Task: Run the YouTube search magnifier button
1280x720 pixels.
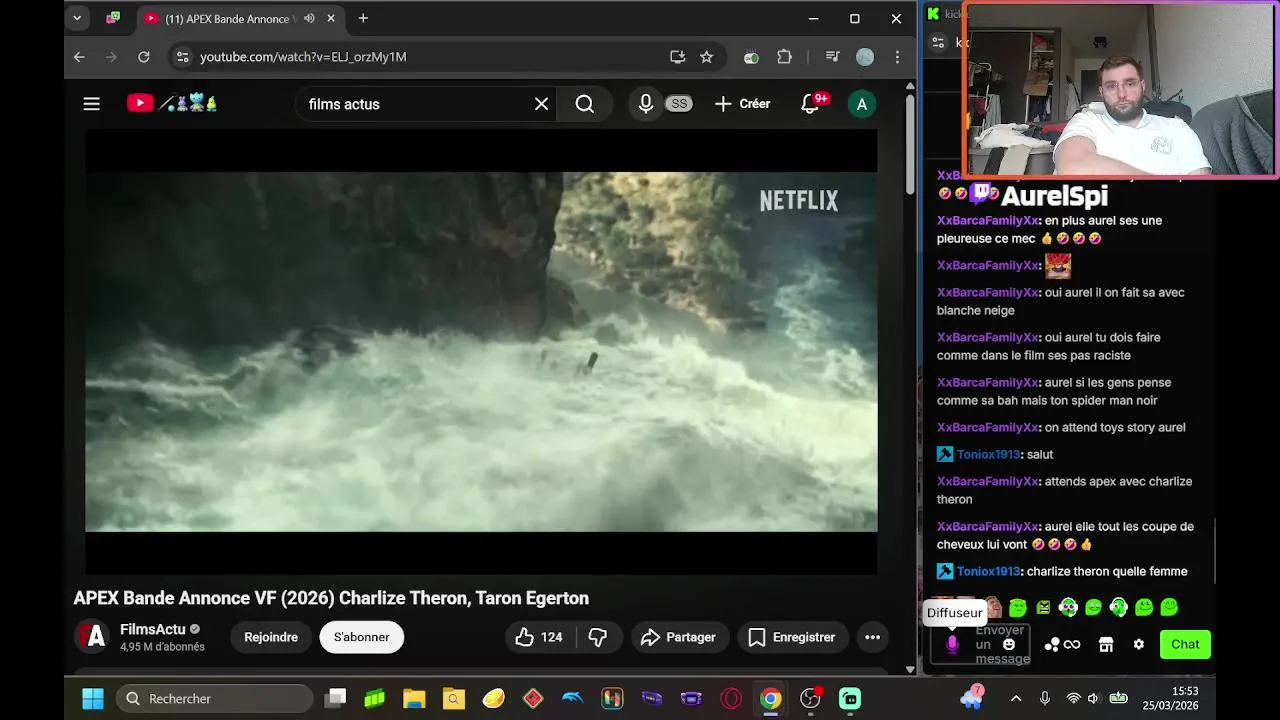Action: [x=585, y=104]
